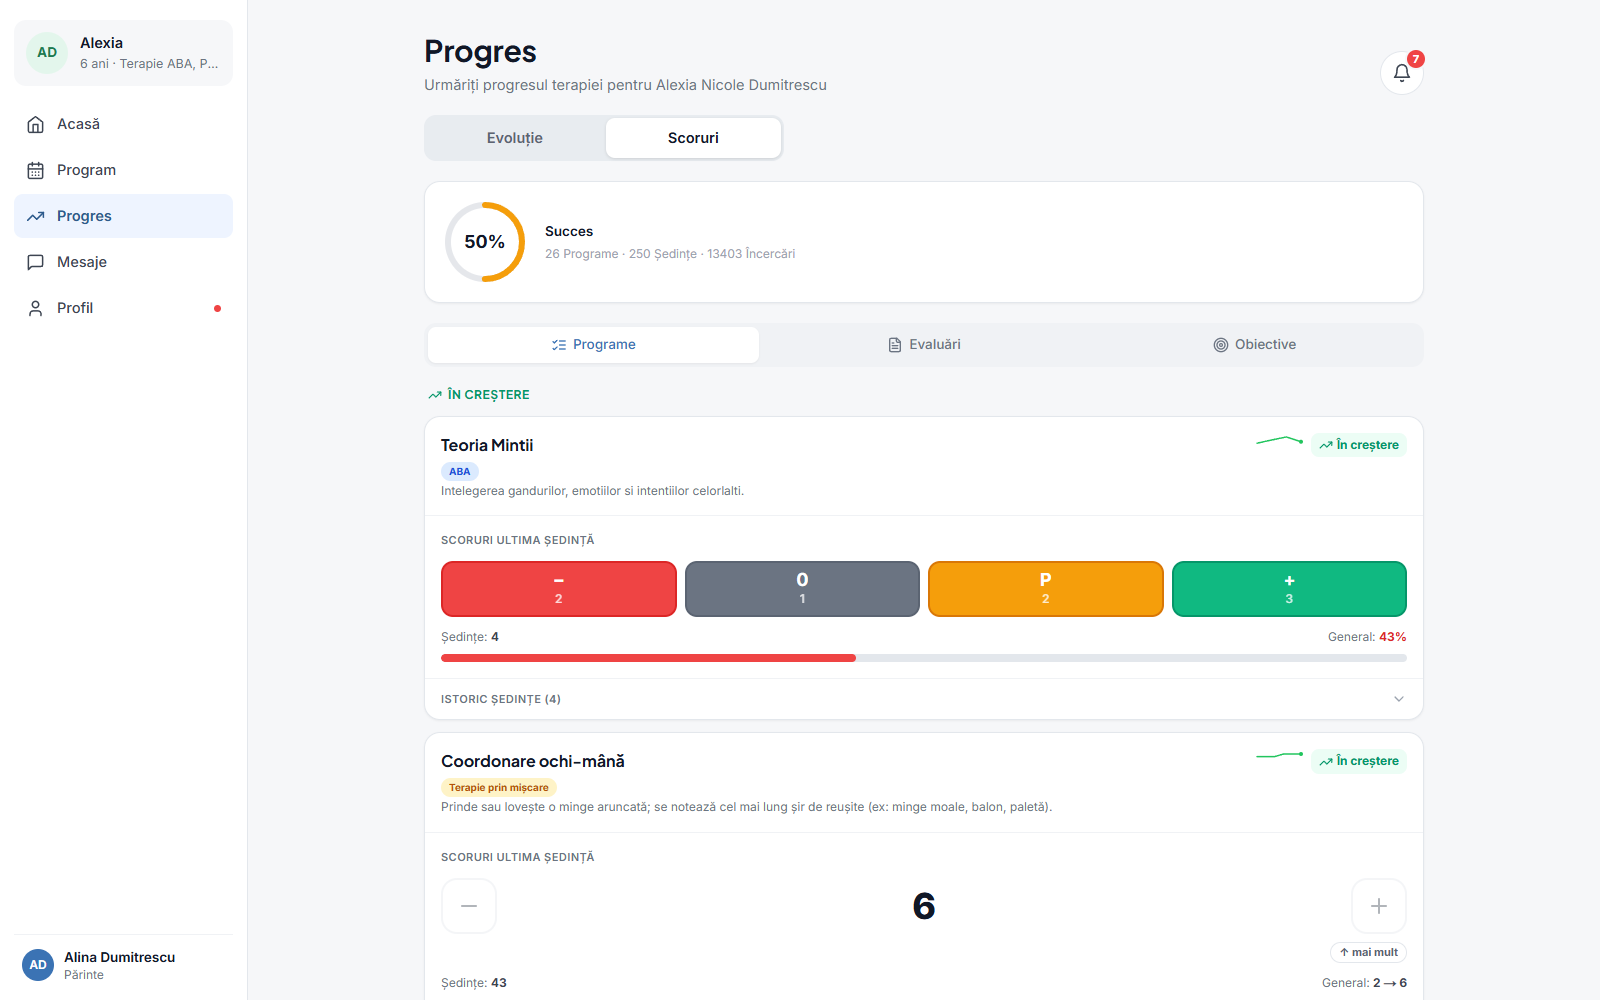Viewport: 1600px width, 1000px height.
Task: Open the Evaluări sub-tab
Action: [x=924, y=345]
